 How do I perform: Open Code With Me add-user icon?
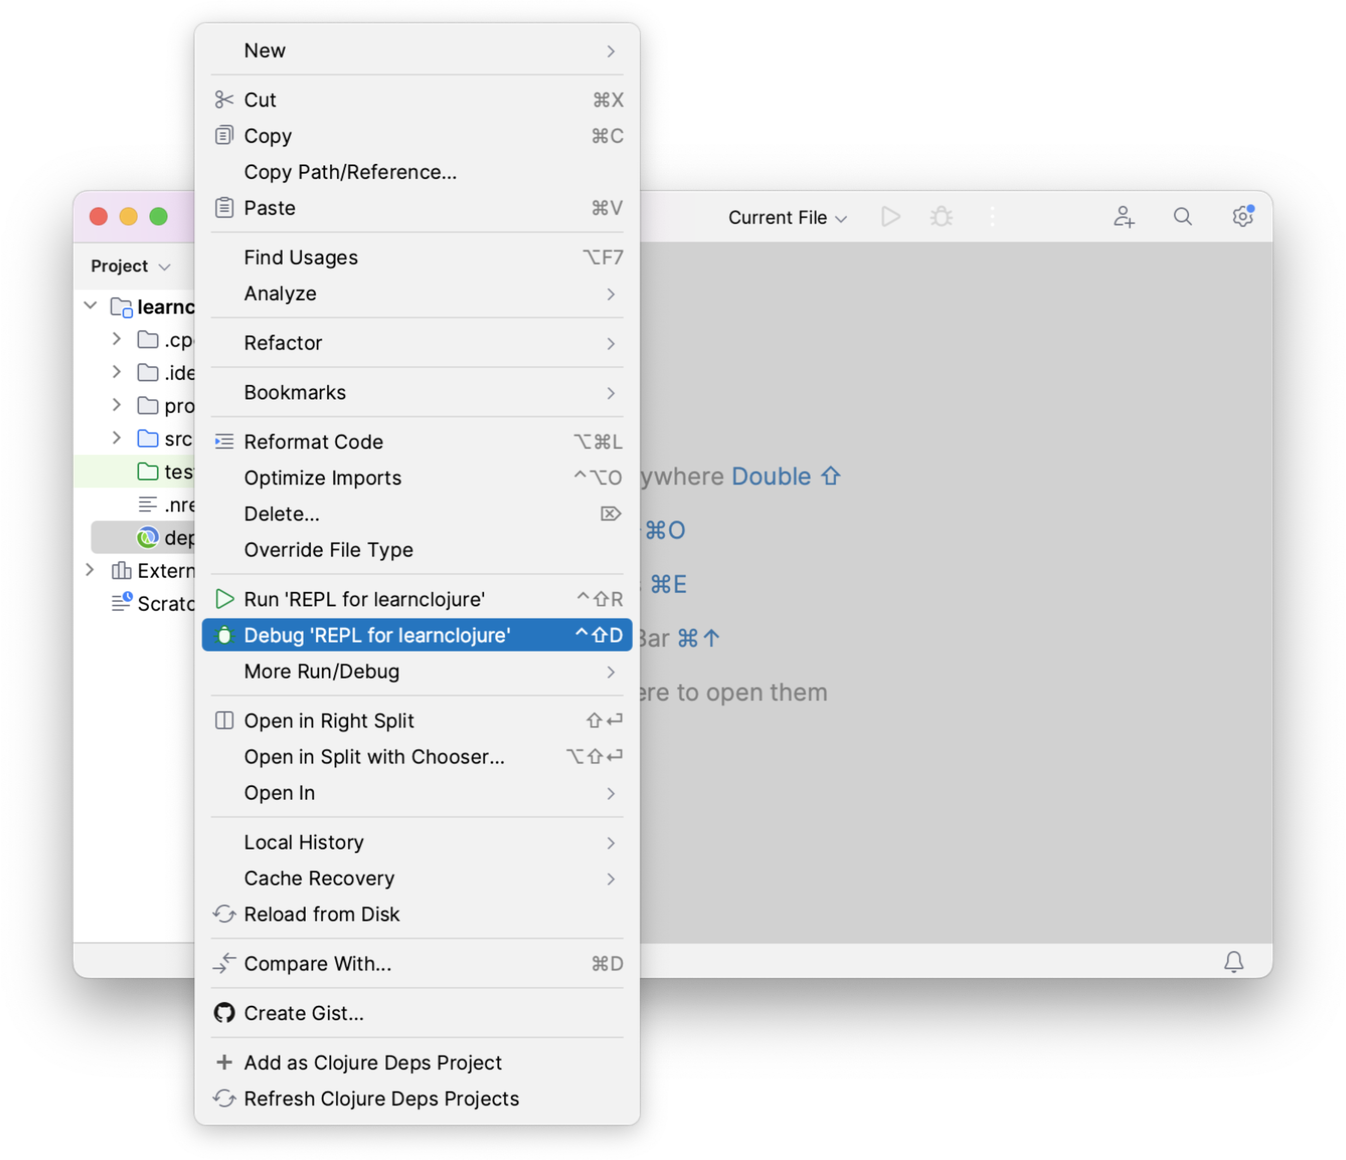(x=1124, y=217)
